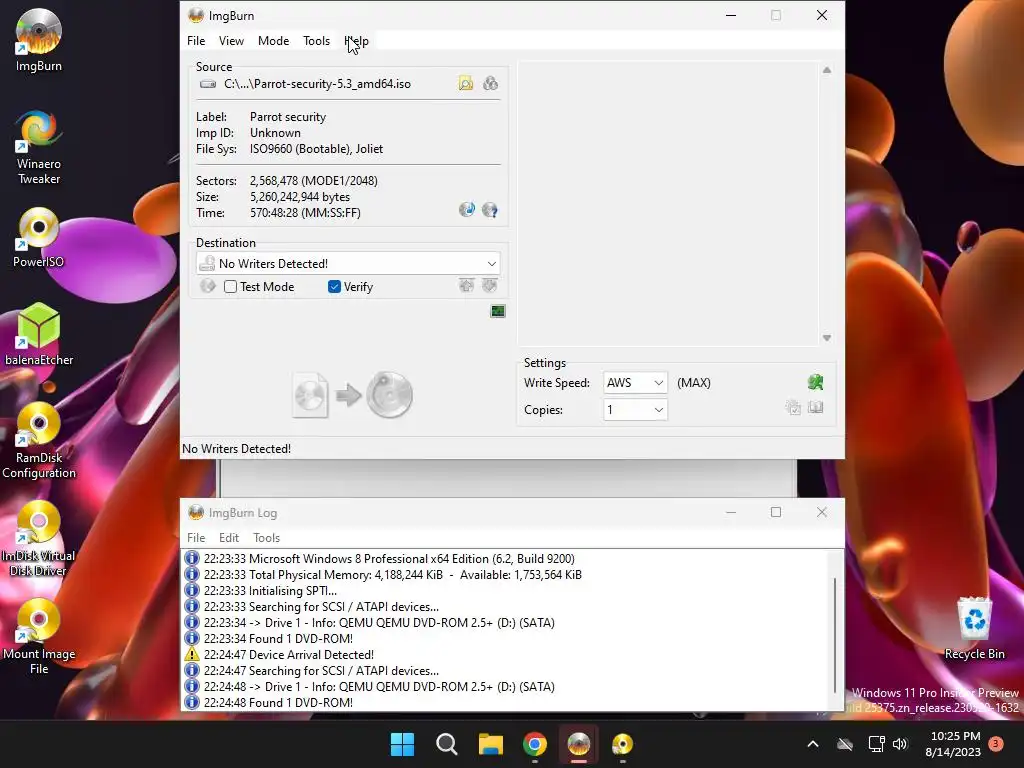Screen dimensions: 1024x768
Task: Open the image information help icon
Action: point(490,210)
